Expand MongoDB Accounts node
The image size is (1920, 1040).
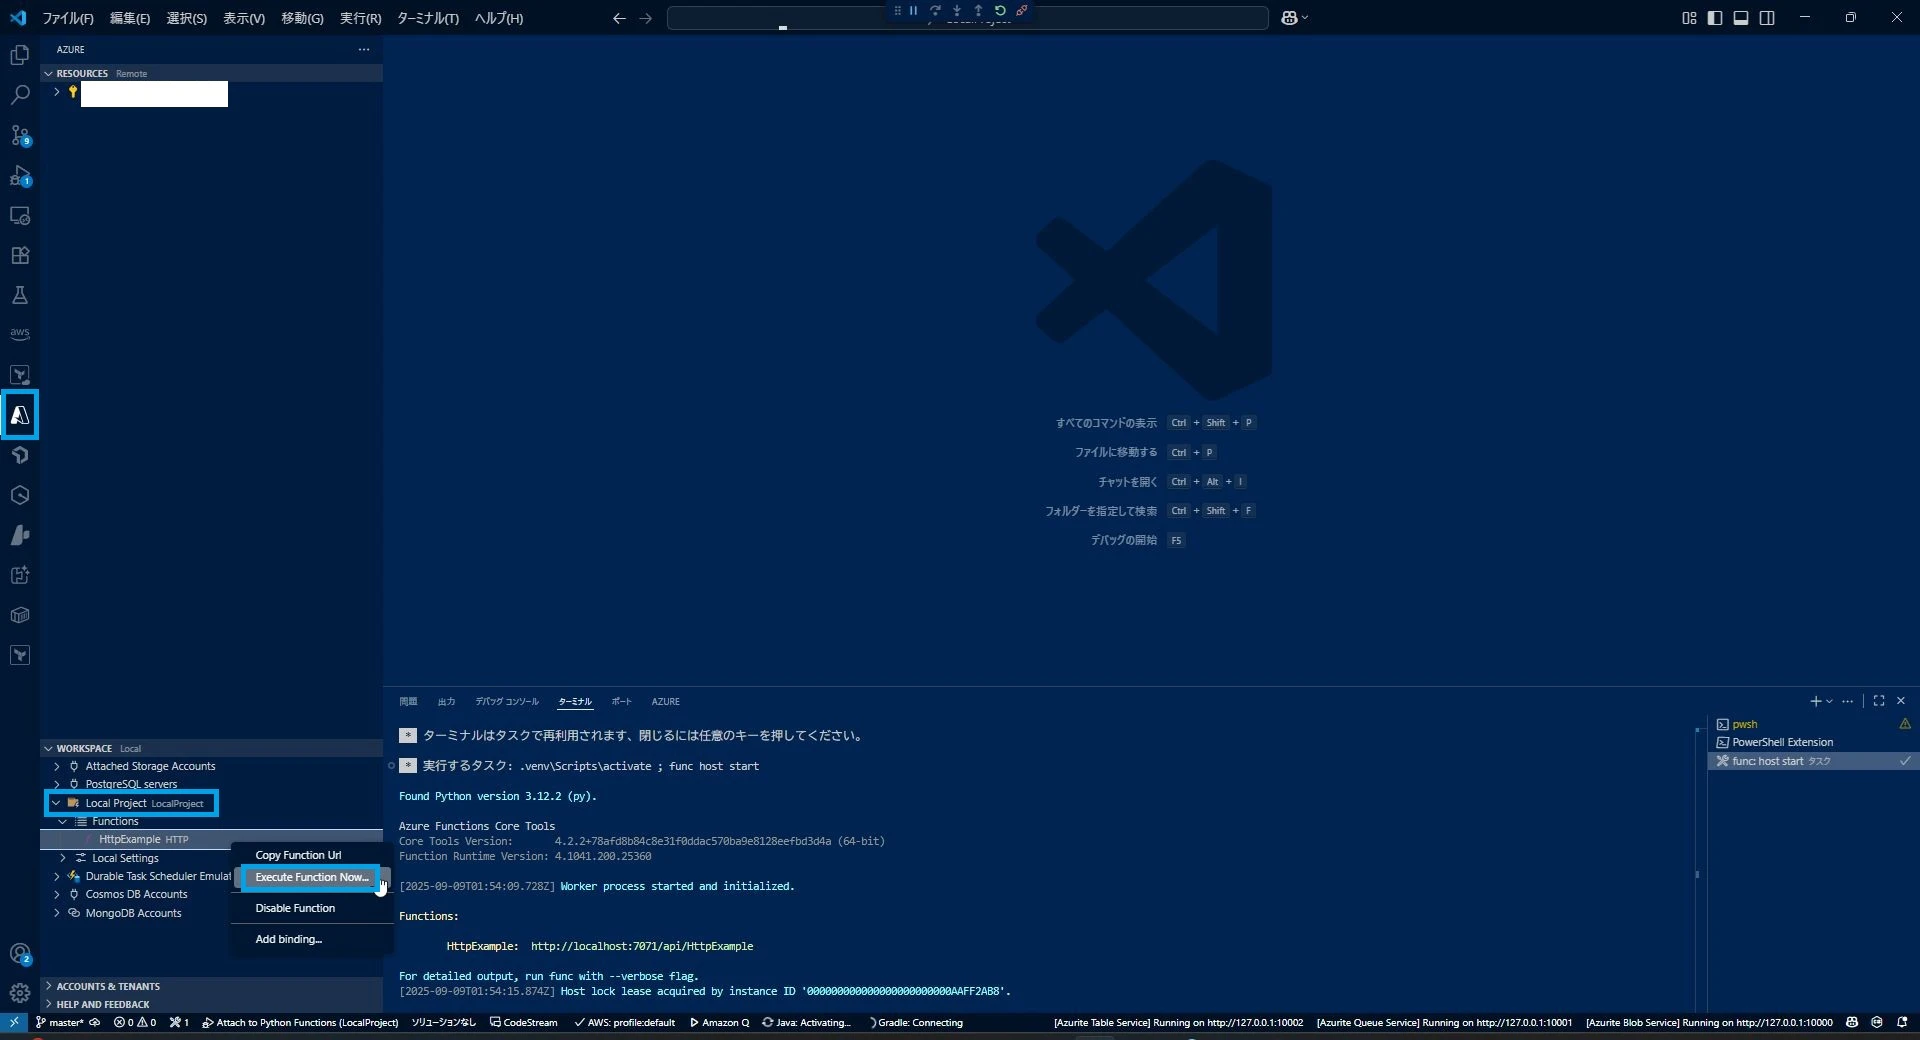(x=56, y=913)
